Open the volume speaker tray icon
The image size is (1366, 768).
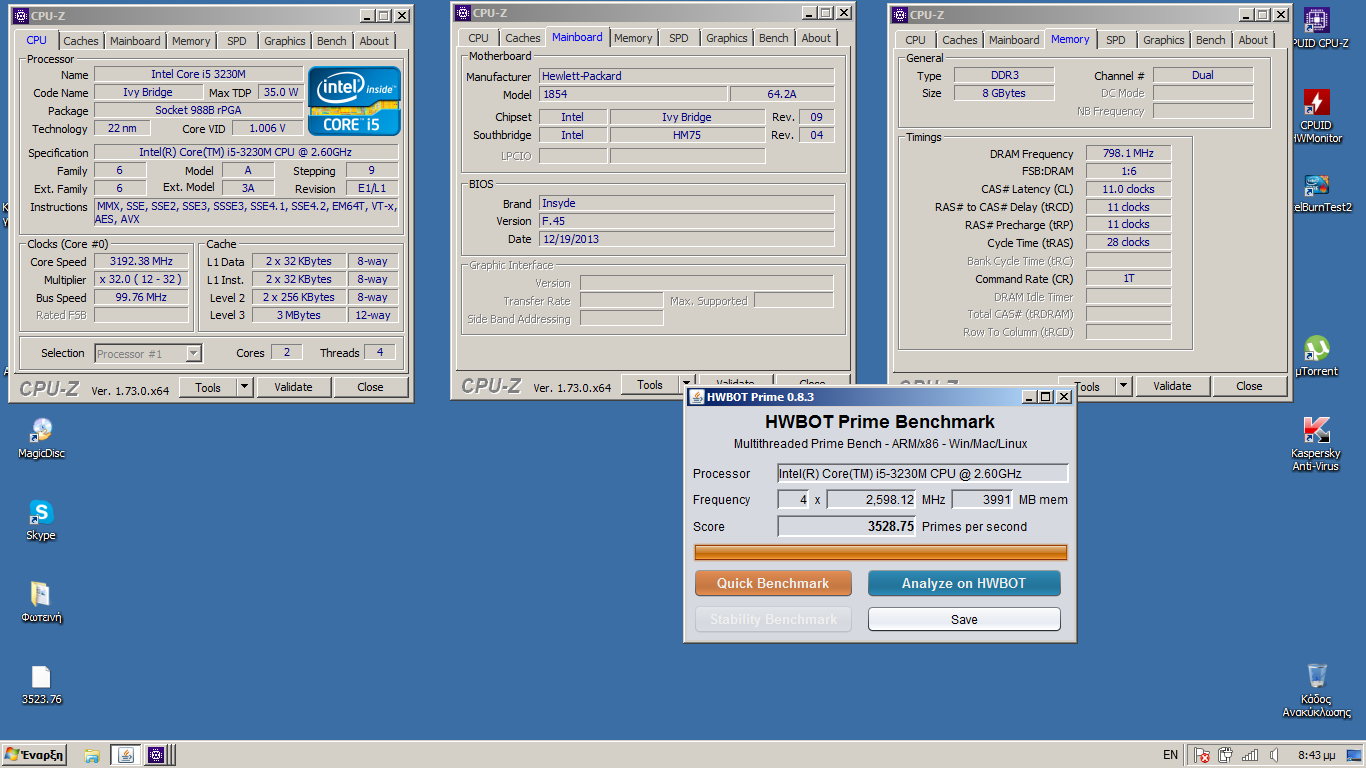[x=1274, y=755]
